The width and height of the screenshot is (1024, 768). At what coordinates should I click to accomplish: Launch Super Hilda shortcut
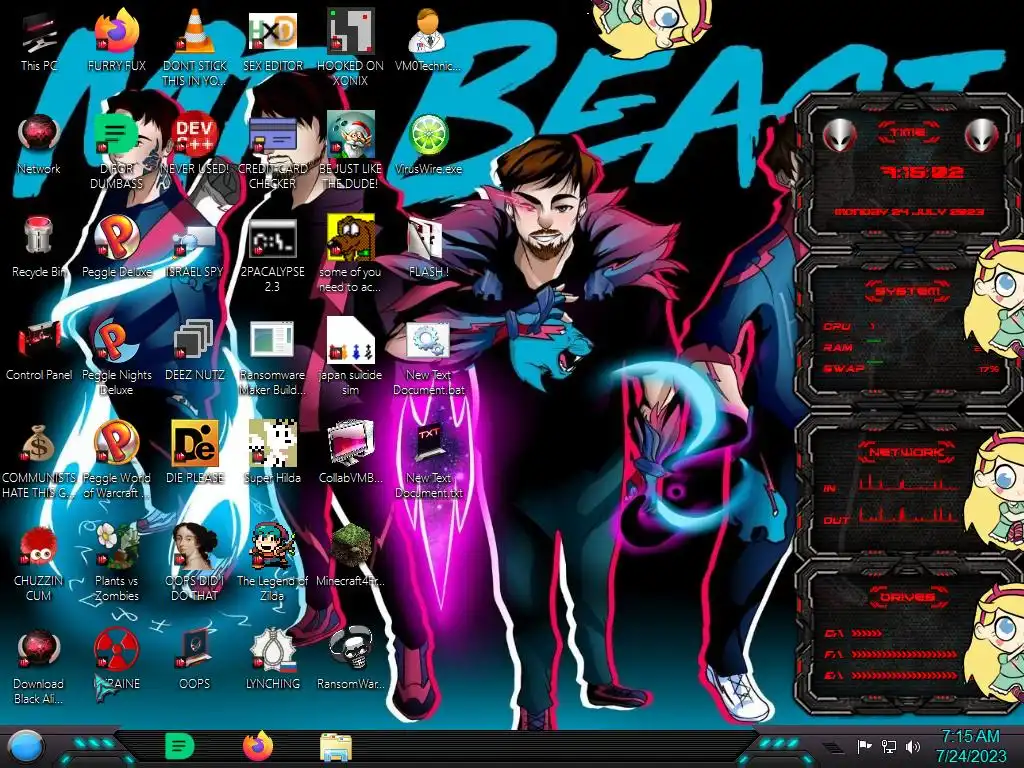click(x=273, y=454)
